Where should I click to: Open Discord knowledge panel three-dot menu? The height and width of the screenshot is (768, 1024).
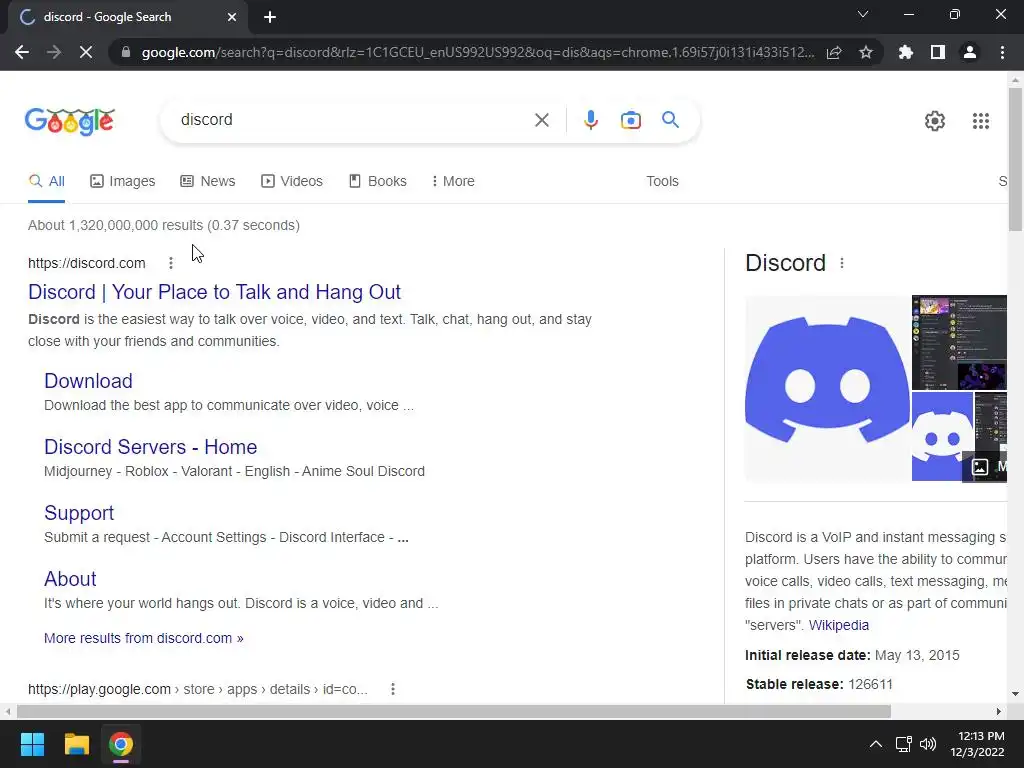[x=842, y=263]
